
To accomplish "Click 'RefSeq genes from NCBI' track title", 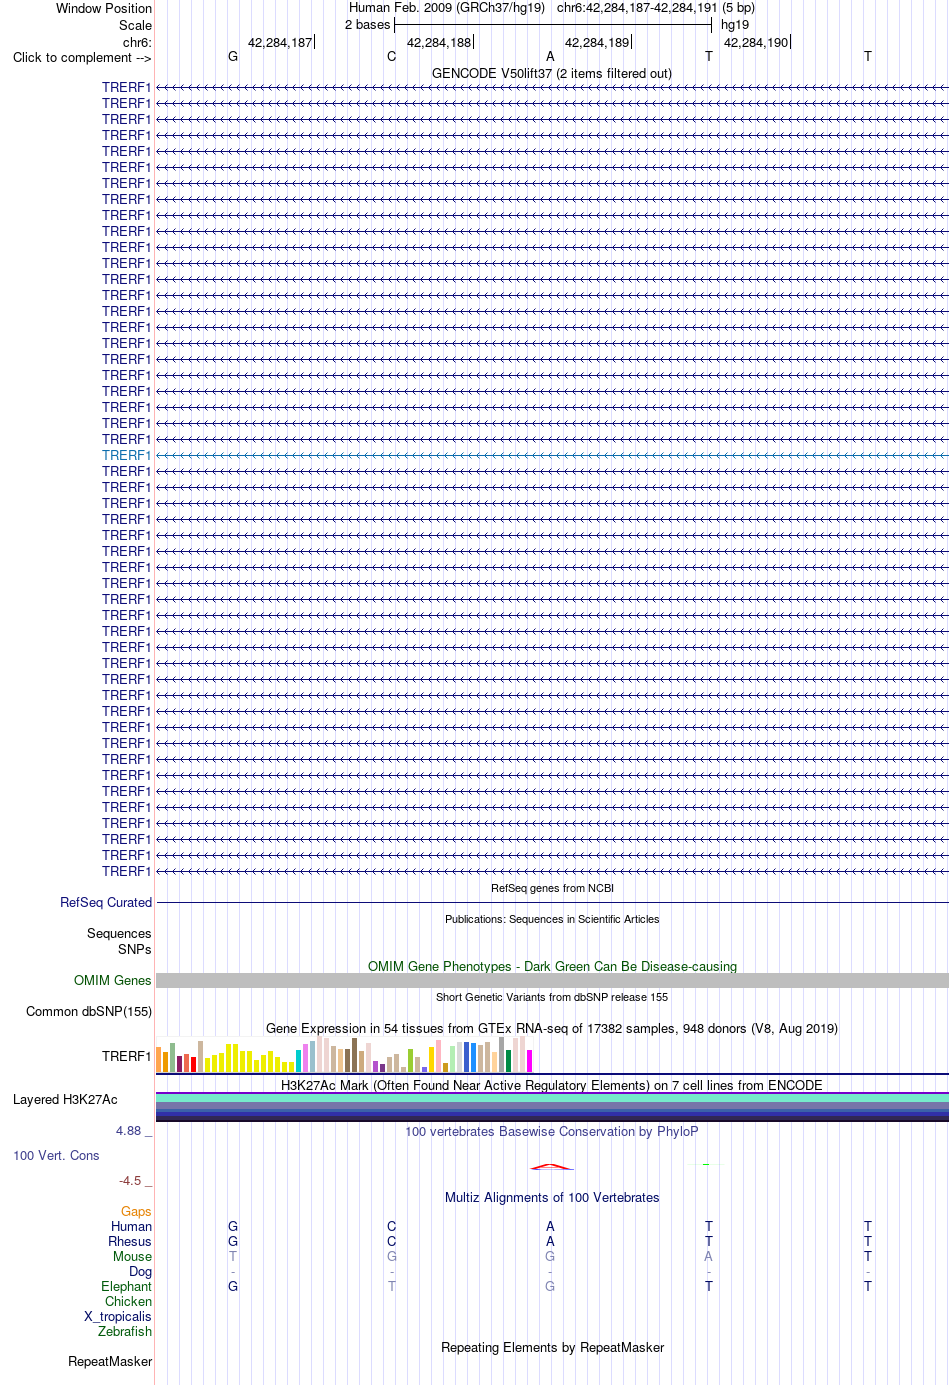I will pyautogui.click(x=552, y=888).
